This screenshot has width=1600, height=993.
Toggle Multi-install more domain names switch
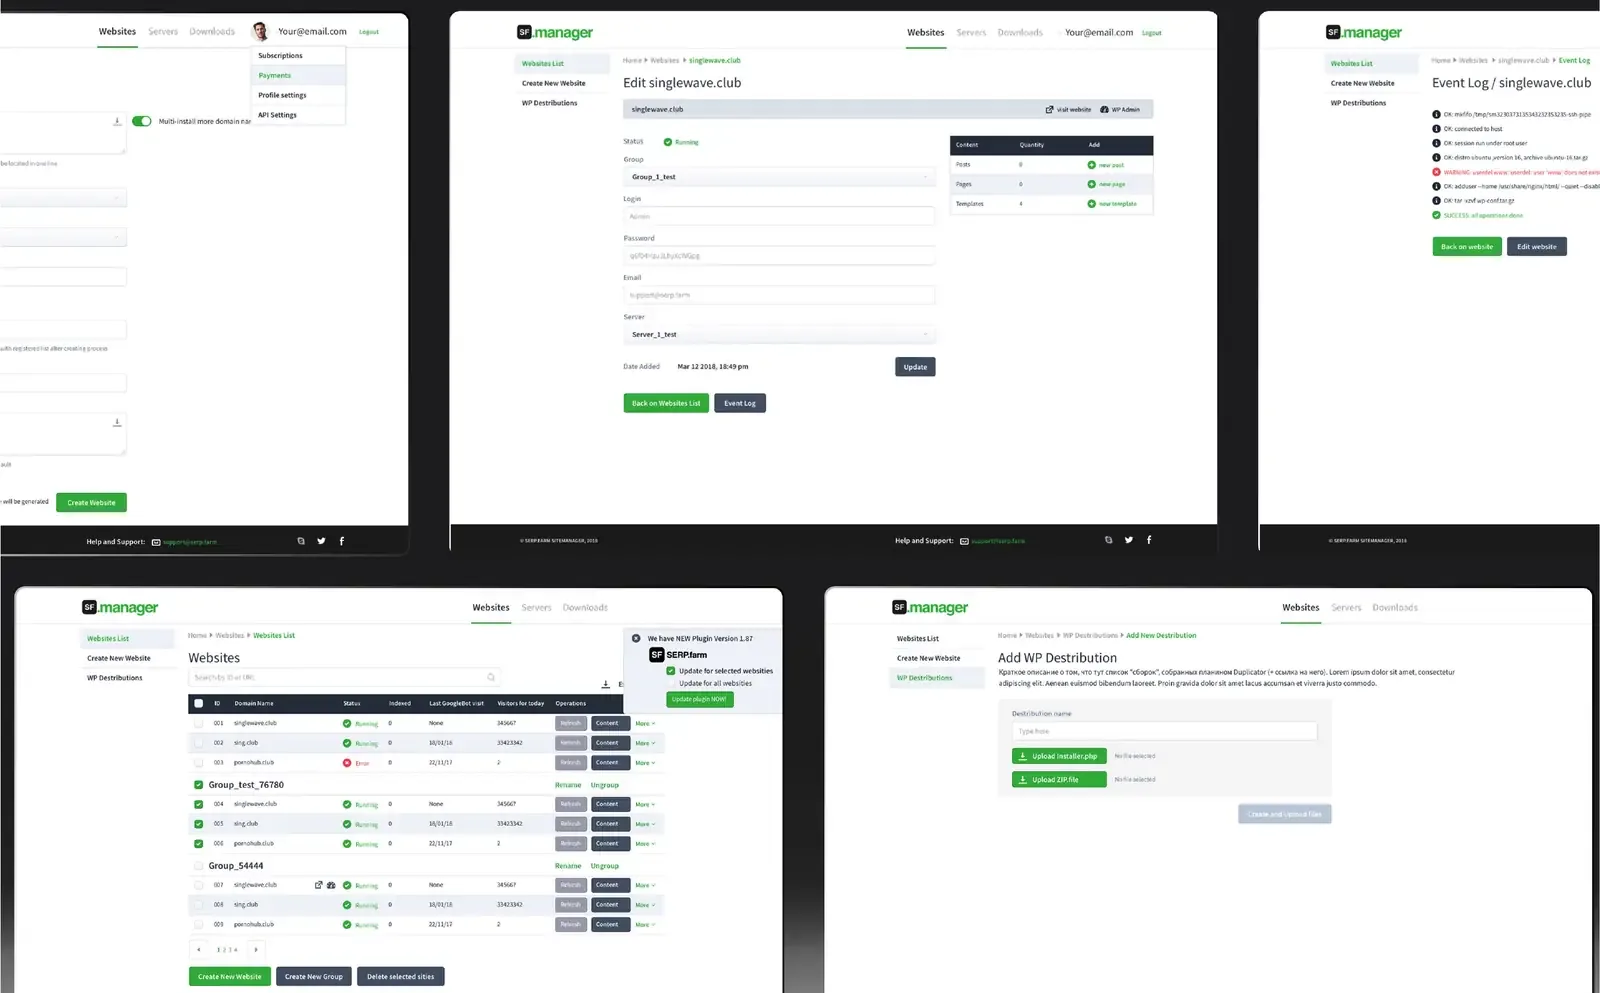click(142, 121)
